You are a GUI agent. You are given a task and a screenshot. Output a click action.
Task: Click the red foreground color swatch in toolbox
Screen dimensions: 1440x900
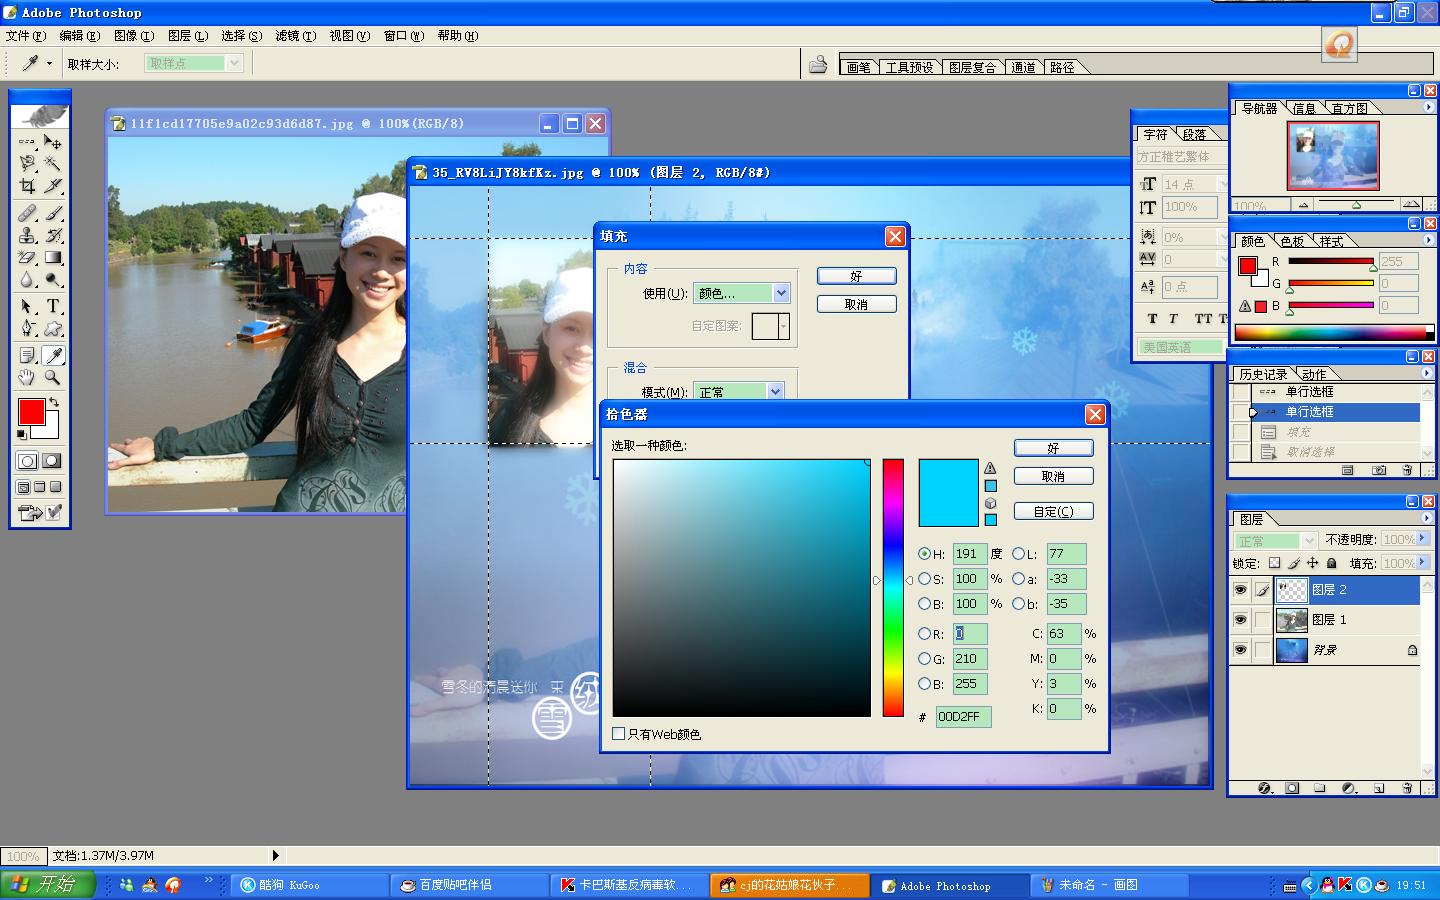pyautogui.click(x=31, y=411)
